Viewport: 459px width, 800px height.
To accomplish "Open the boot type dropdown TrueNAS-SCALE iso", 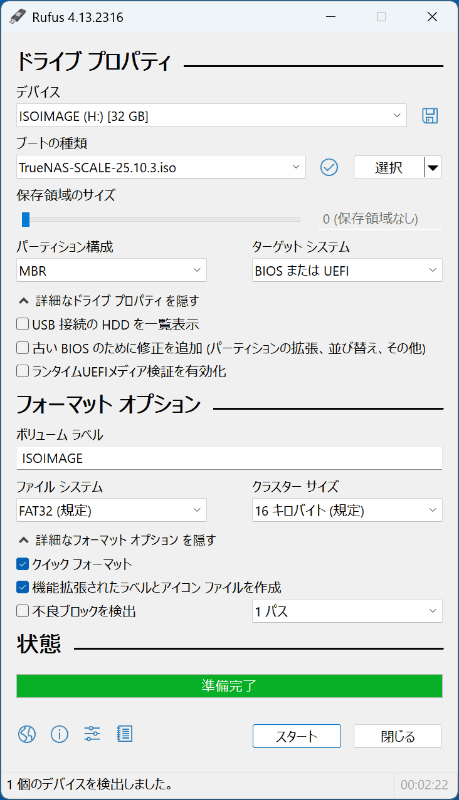I will pos(161,167).
